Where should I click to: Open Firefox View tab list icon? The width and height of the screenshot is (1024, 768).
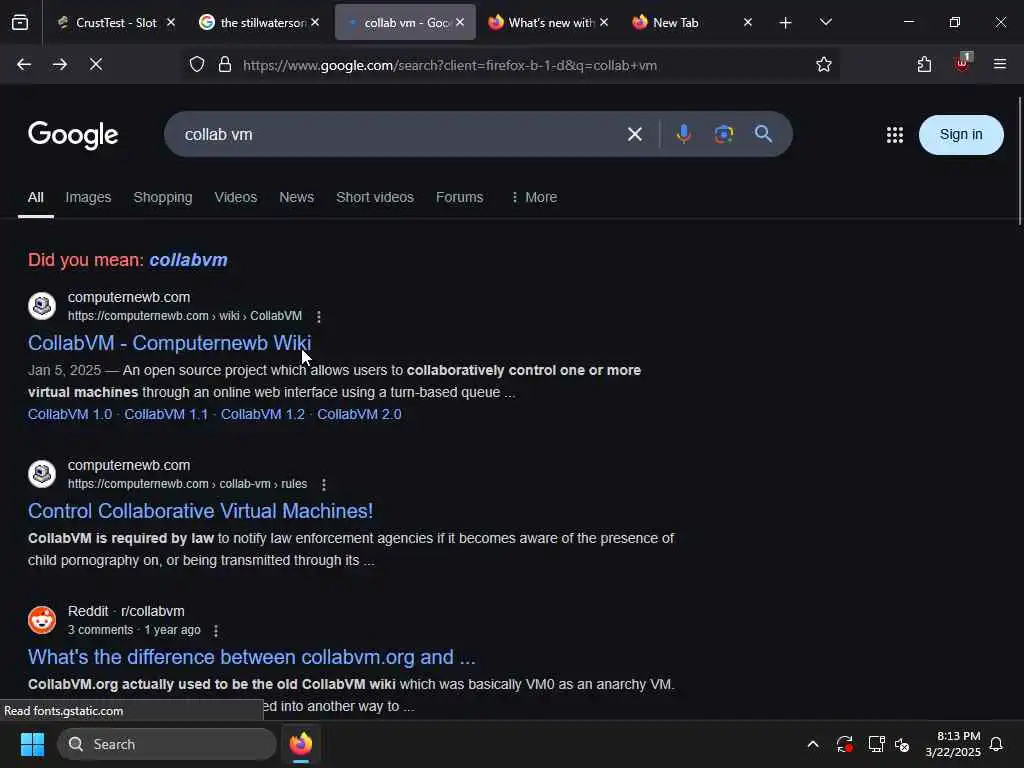(20, 22)
